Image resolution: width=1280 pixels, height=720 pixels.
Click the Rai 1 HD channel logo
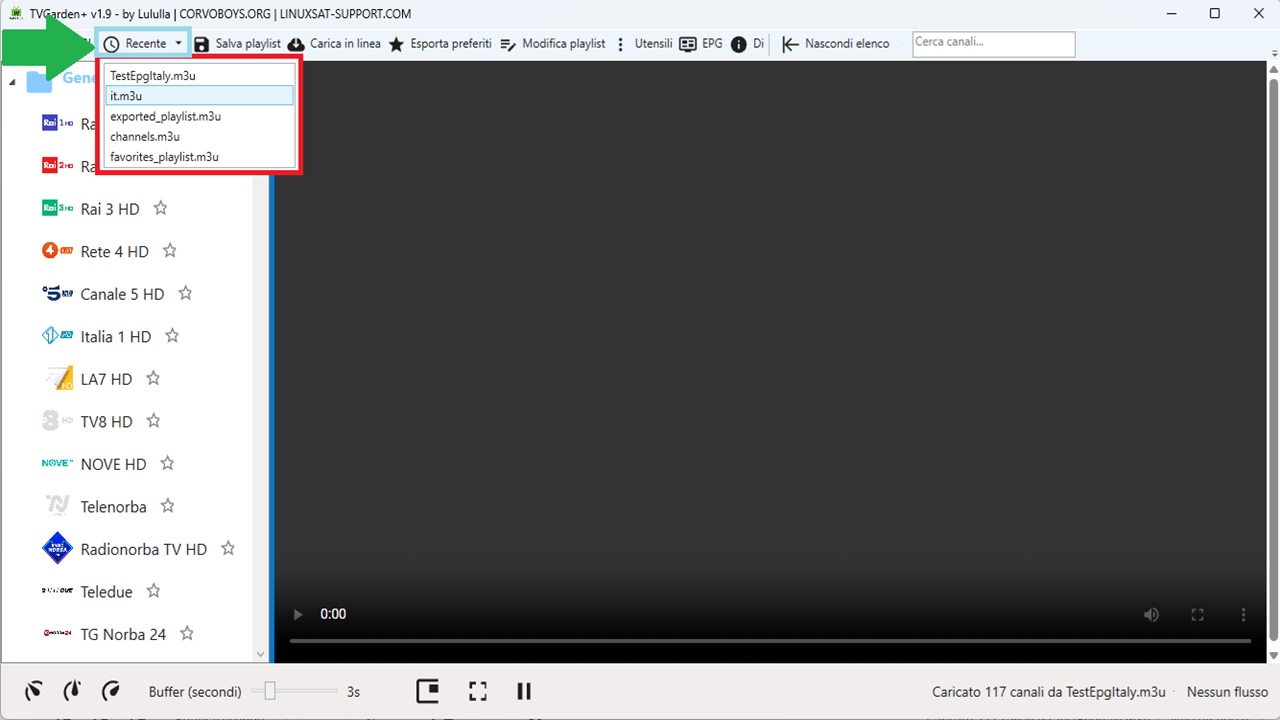point(57,123)
